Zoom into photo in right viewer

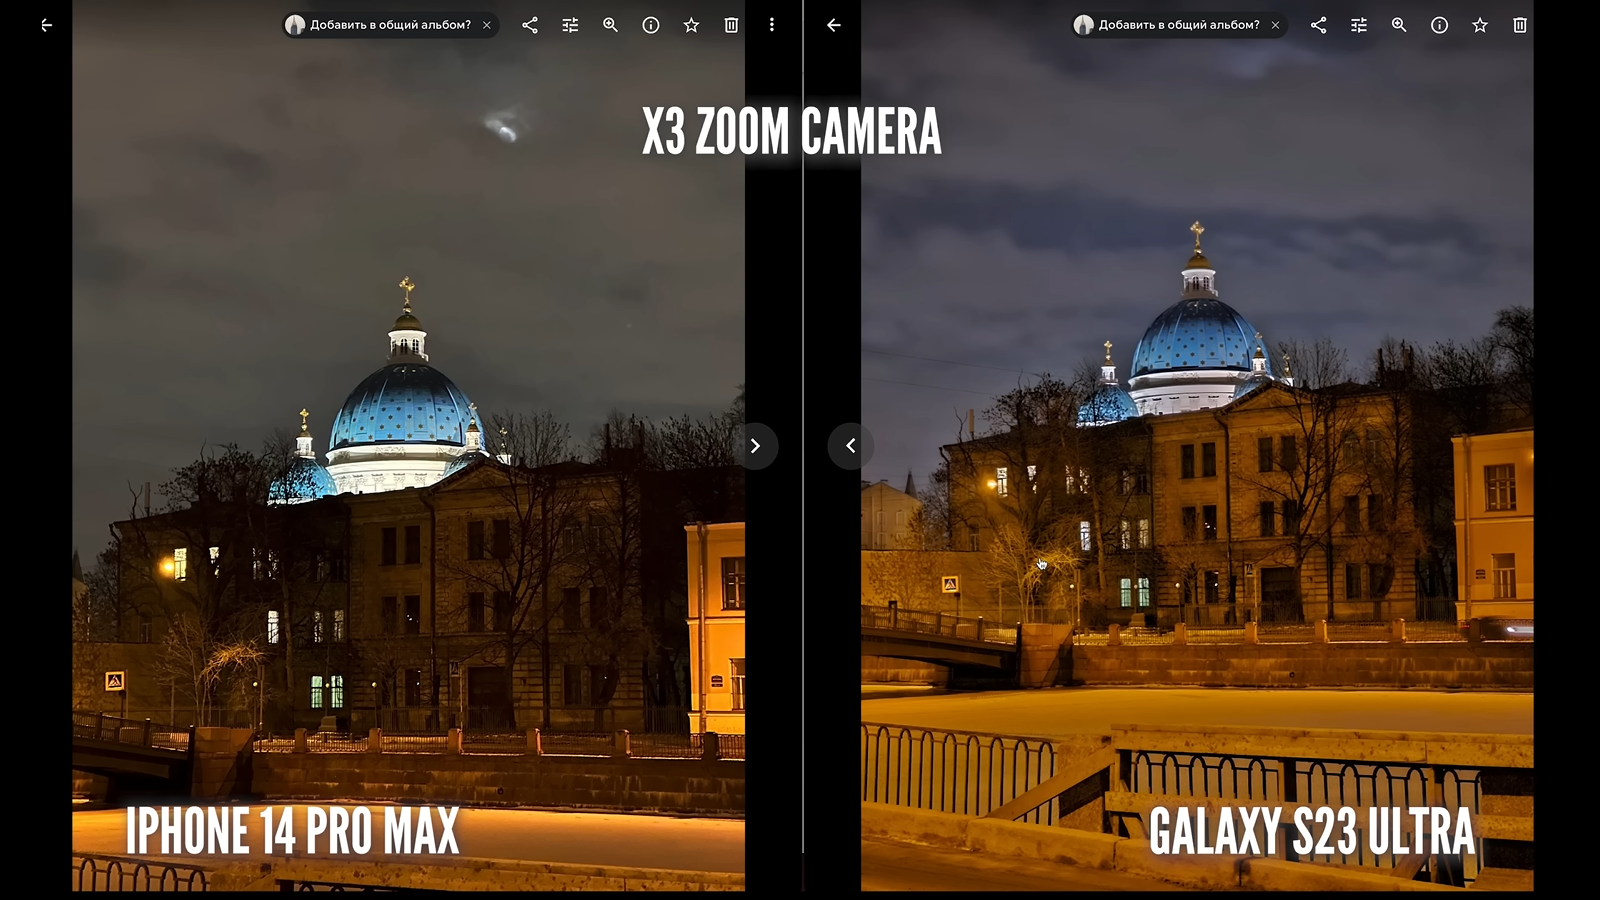pyautogui.click(x=1399, y=25)
